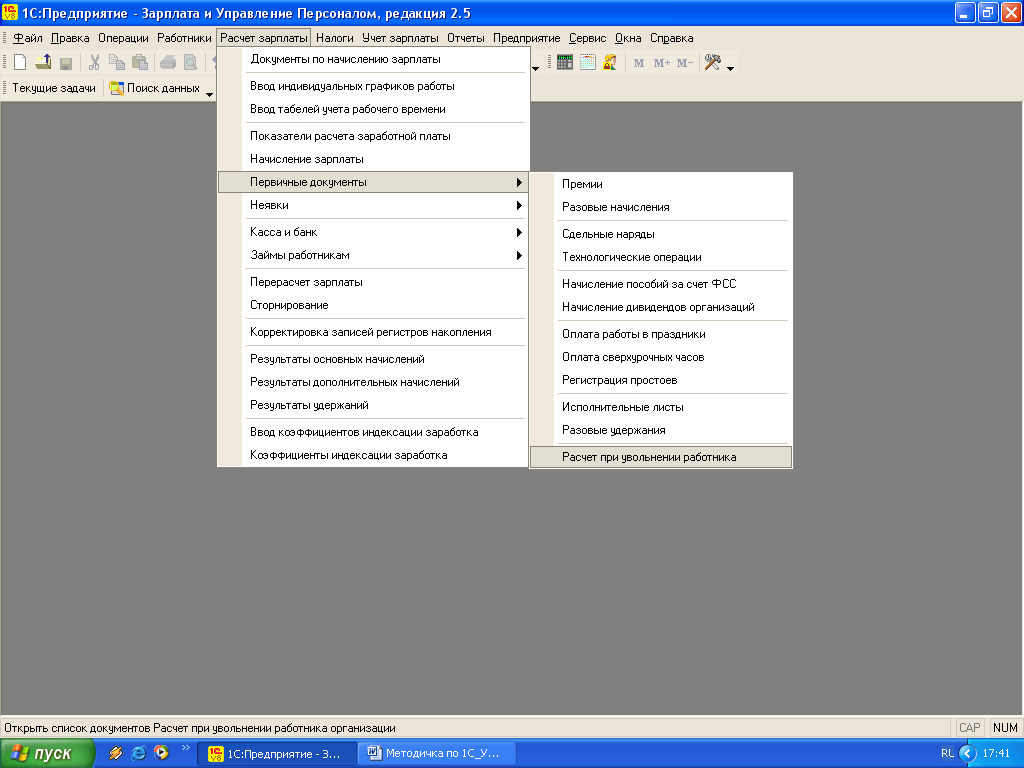The image size is (1024, 768).
Task: Click the user with lock icon
Action: (x=610, y=63)
